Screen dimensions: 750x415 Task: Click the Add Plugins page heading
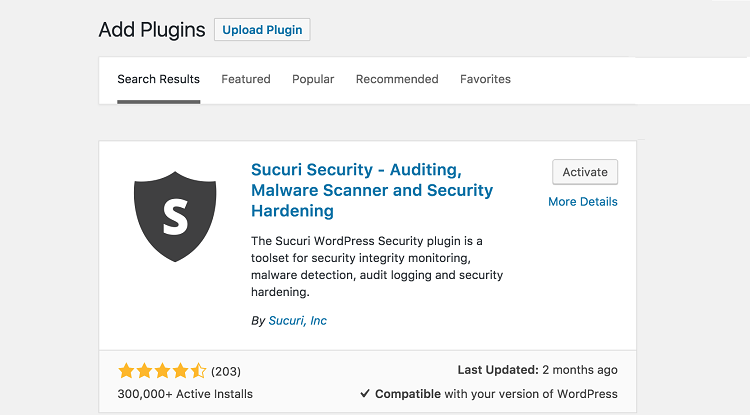coord(152,30)
